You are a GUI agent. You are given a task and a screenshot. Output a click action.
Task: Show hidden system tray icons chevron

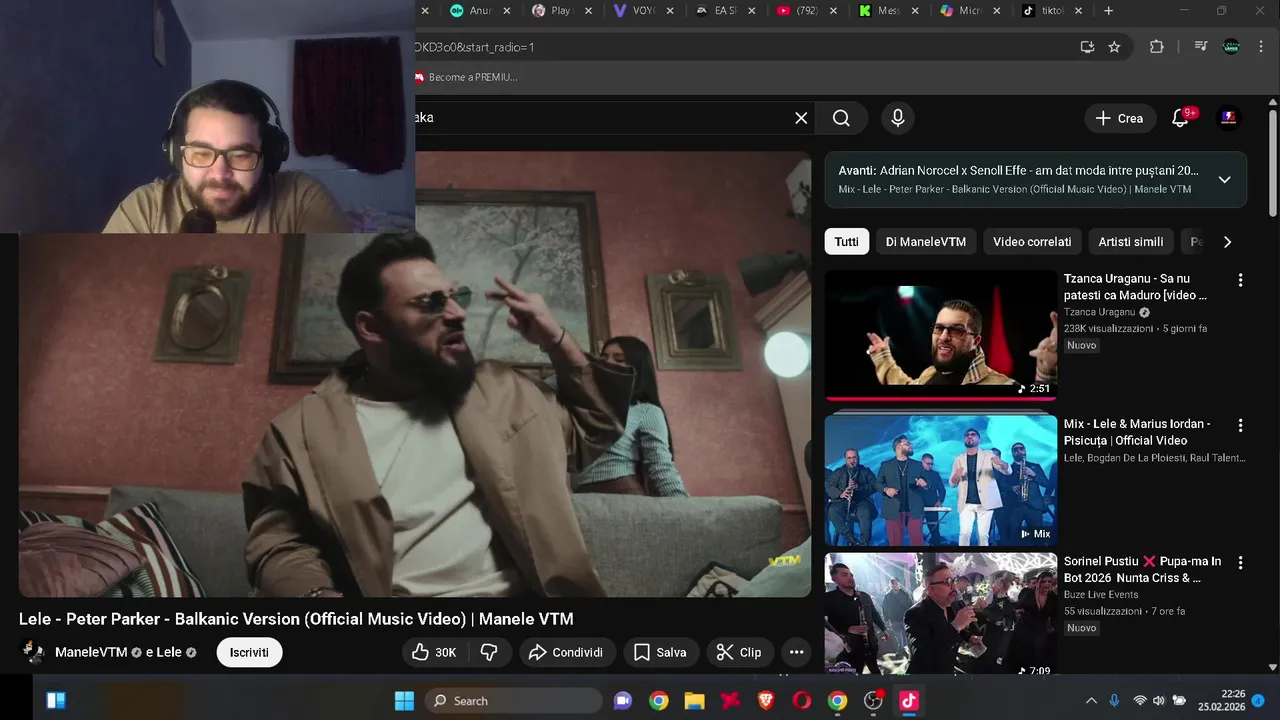pyautogui.click(x=1091, y=701)
